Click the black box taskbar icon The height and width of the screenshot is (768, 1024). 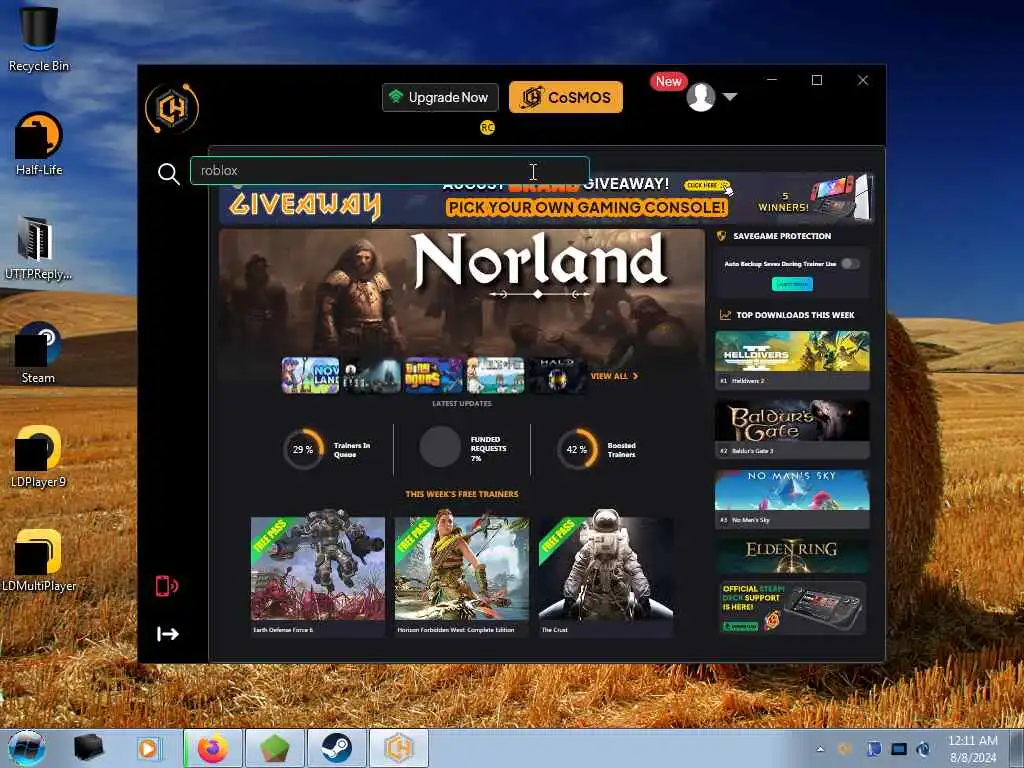[89, 748]
